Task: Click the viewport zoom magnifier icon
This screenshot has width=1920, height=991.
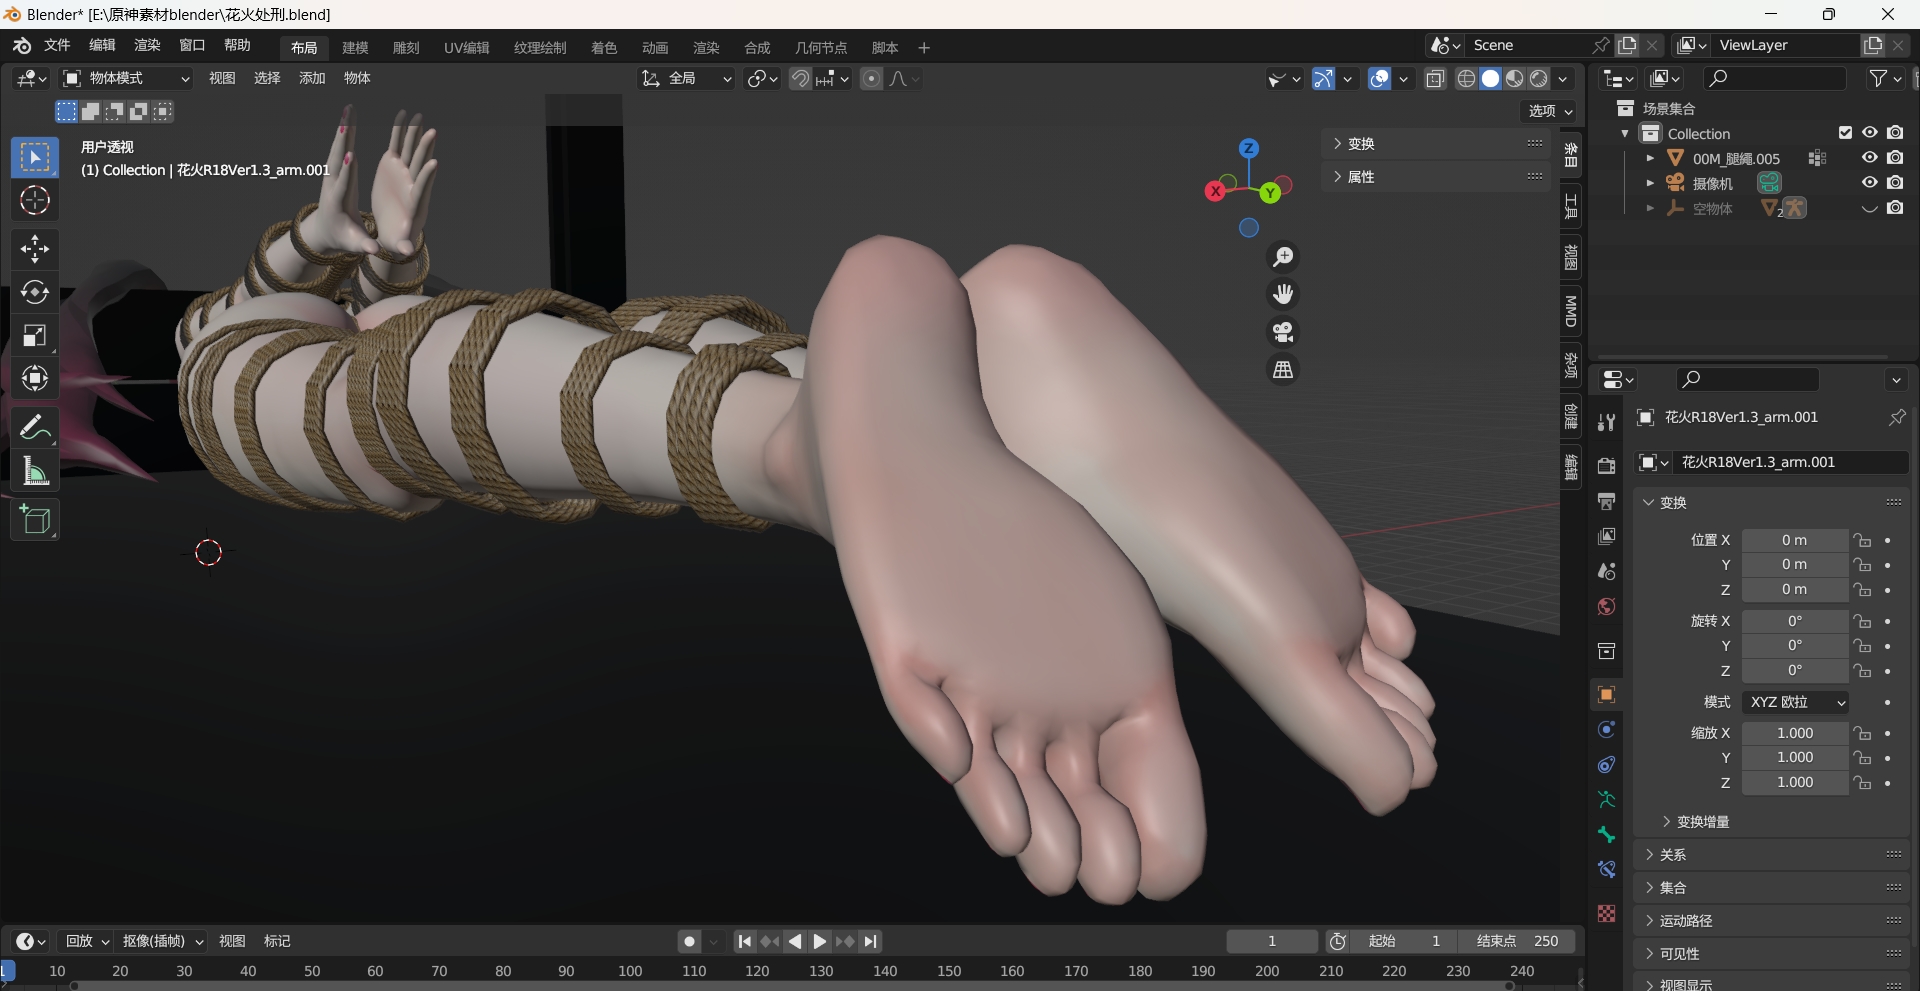Action: pos(1283,258)
